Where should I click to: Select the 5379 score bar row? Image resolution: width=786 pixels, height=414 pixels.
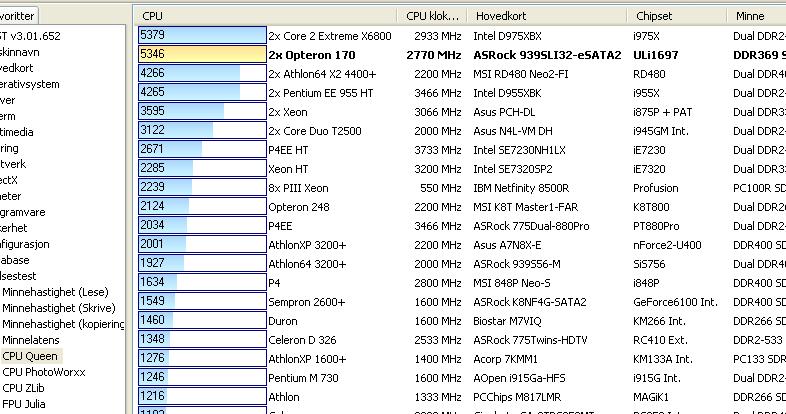(202, 35)
